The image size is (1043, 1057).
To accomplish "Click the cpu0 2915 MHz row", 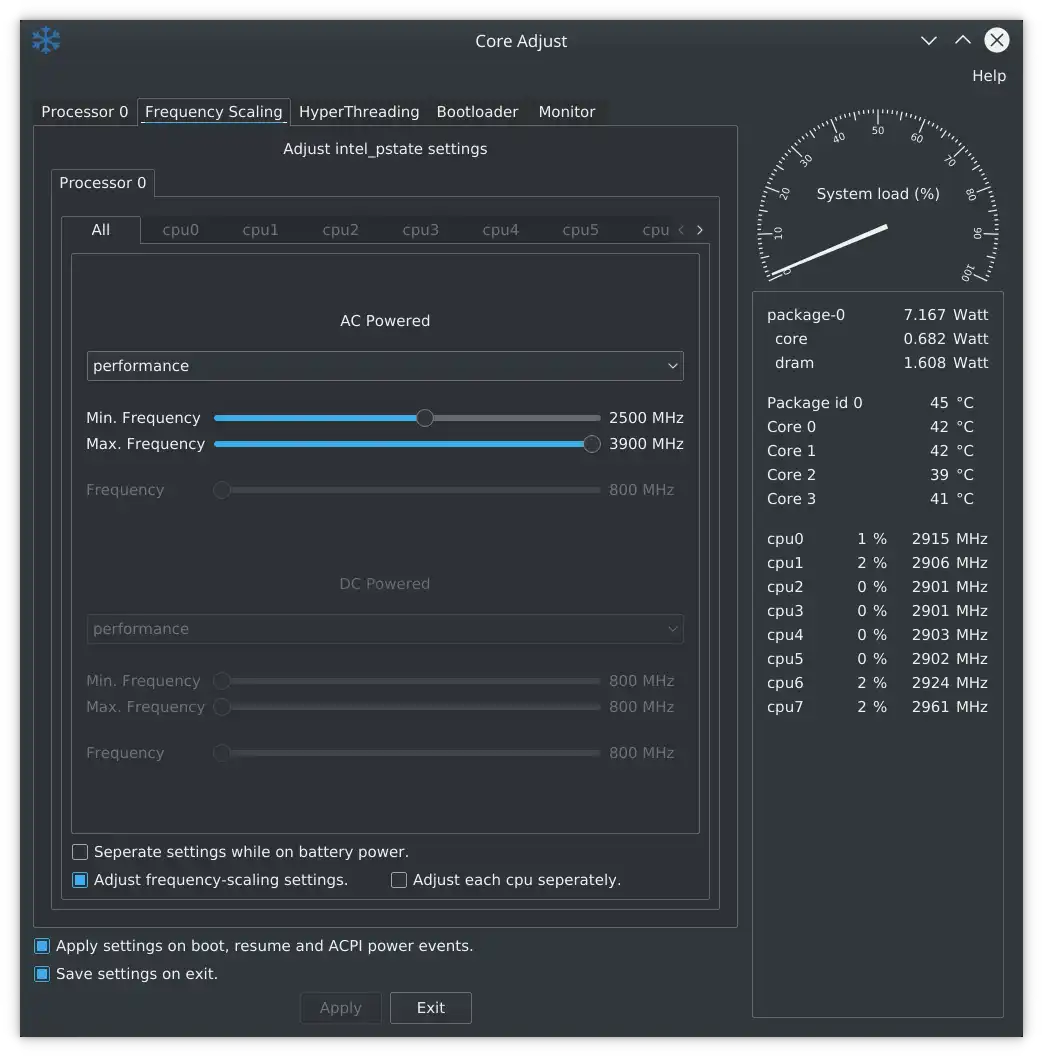I will pos(877,539).
